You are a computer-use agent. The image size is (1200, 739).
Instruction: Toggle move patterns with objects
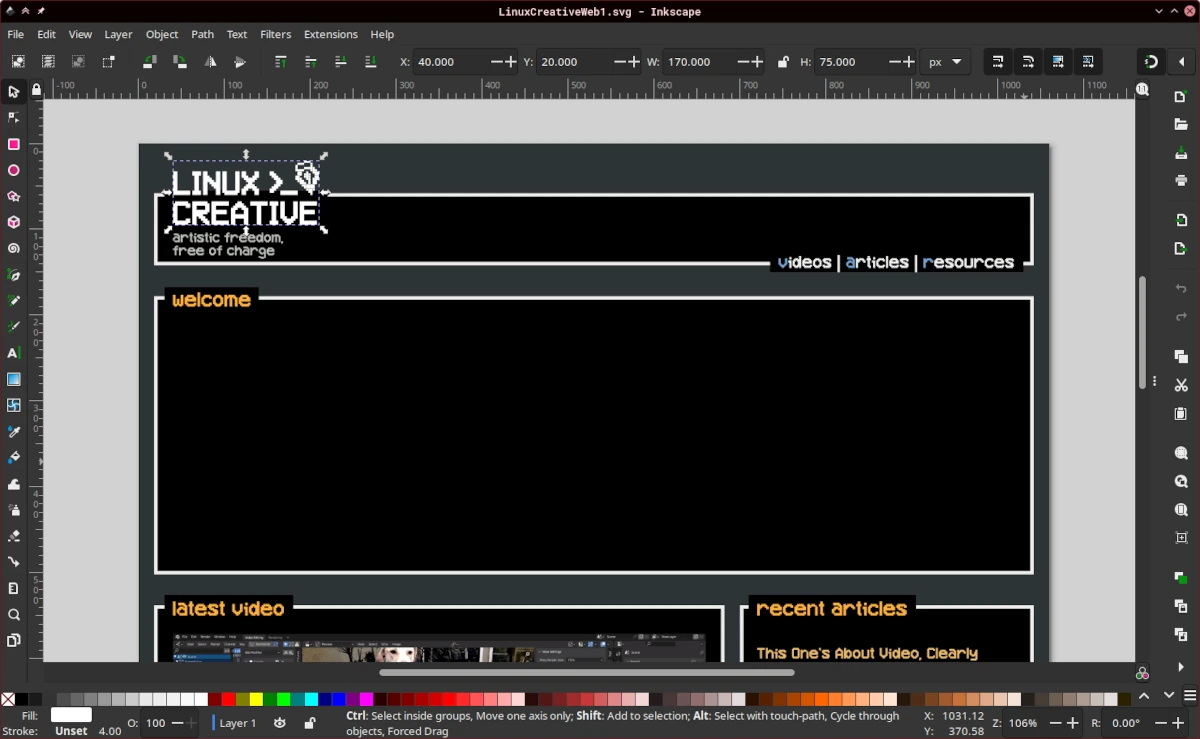[x=1088, y=62]
